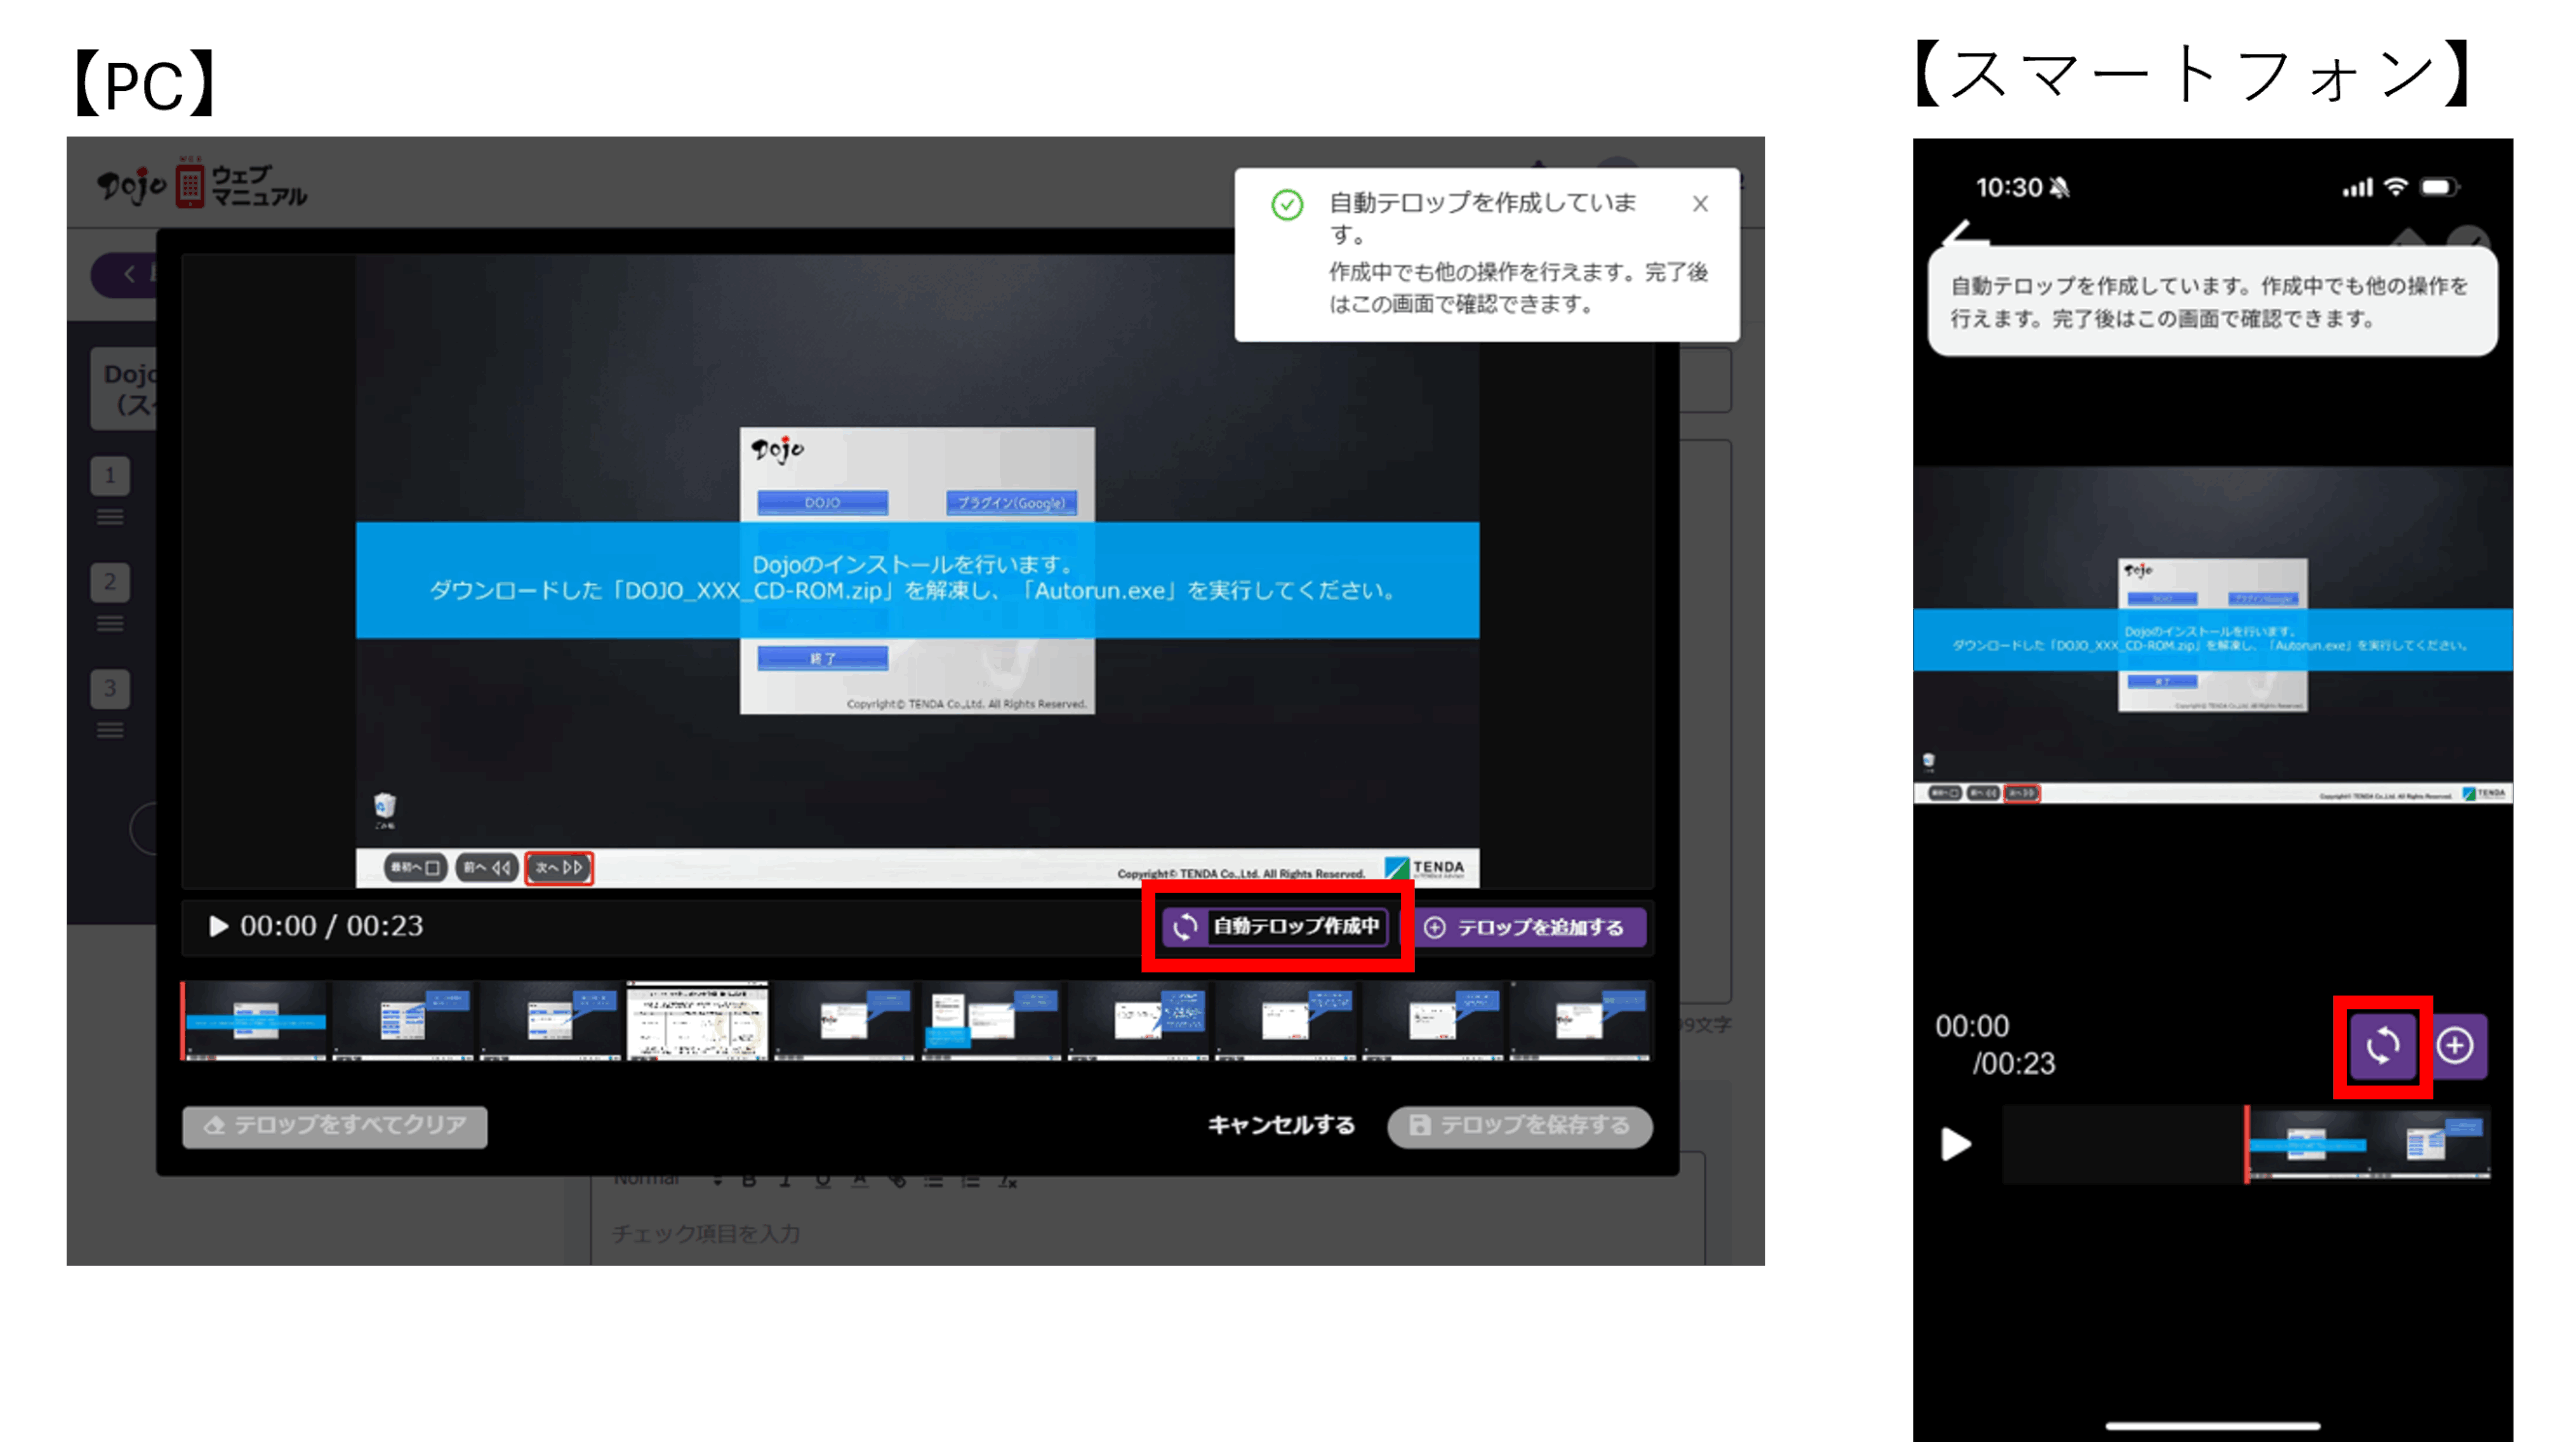Image resolution: width=2560 pixels, height=1442 pixels.
Task: Click the チェック項目を入力 input field
Action: coord(706,1234)
